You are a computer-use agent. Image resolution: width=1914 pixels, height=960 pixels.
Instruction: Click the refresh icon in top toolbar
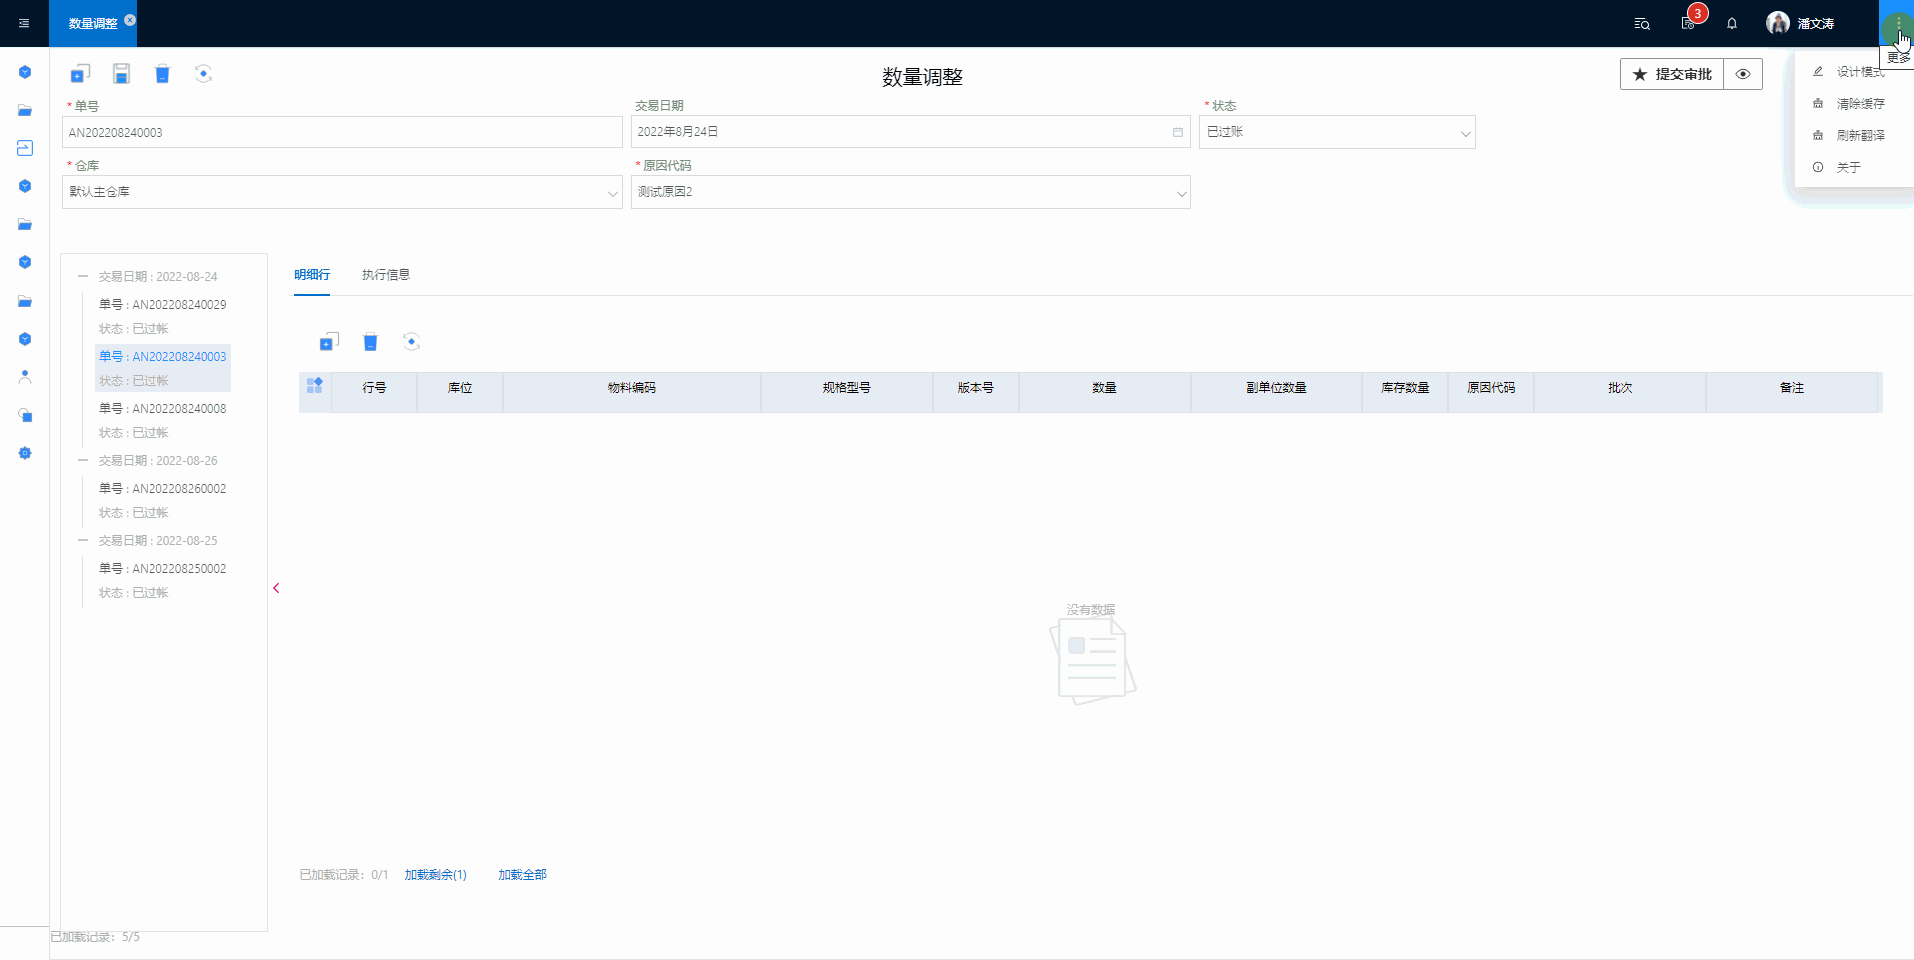click(x=203, y=74)
